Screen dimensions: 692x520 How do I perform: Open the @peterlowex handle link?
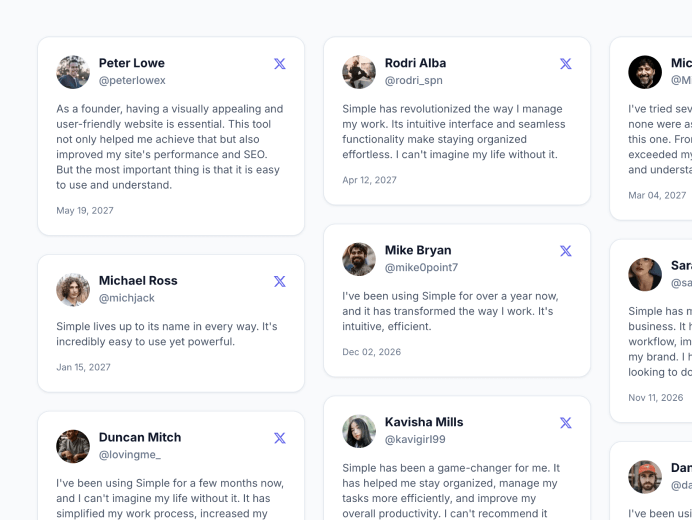(132, 81)
